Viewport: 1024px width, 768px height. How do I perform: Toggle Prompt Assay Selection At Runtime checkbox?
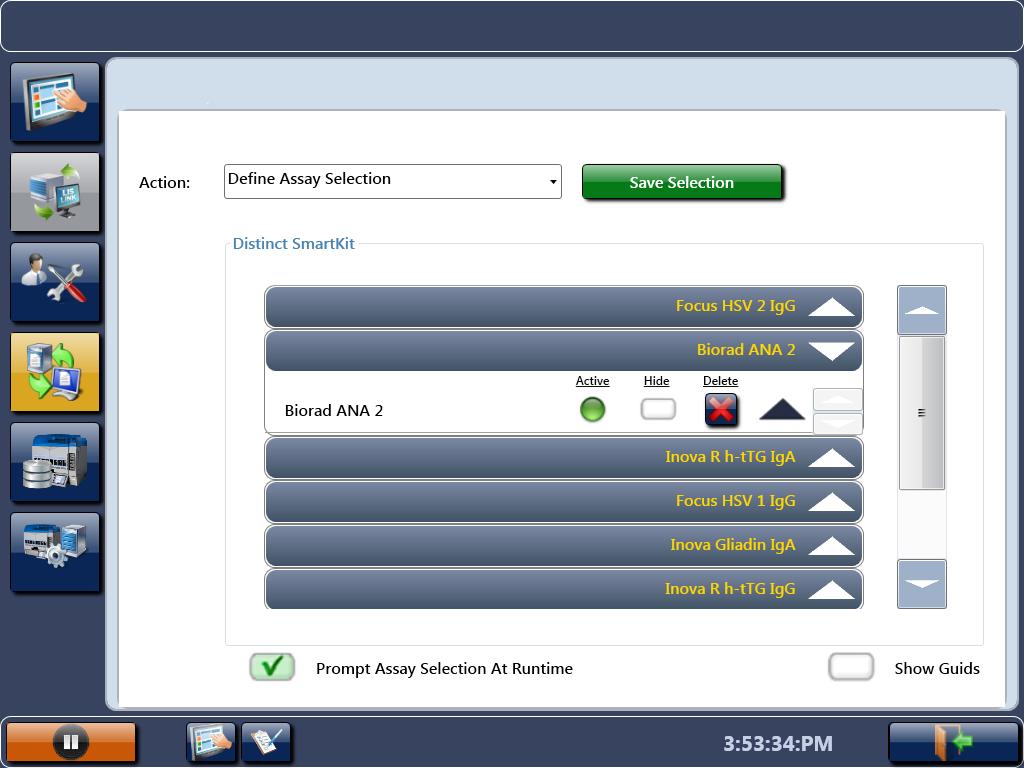point(272,667)
